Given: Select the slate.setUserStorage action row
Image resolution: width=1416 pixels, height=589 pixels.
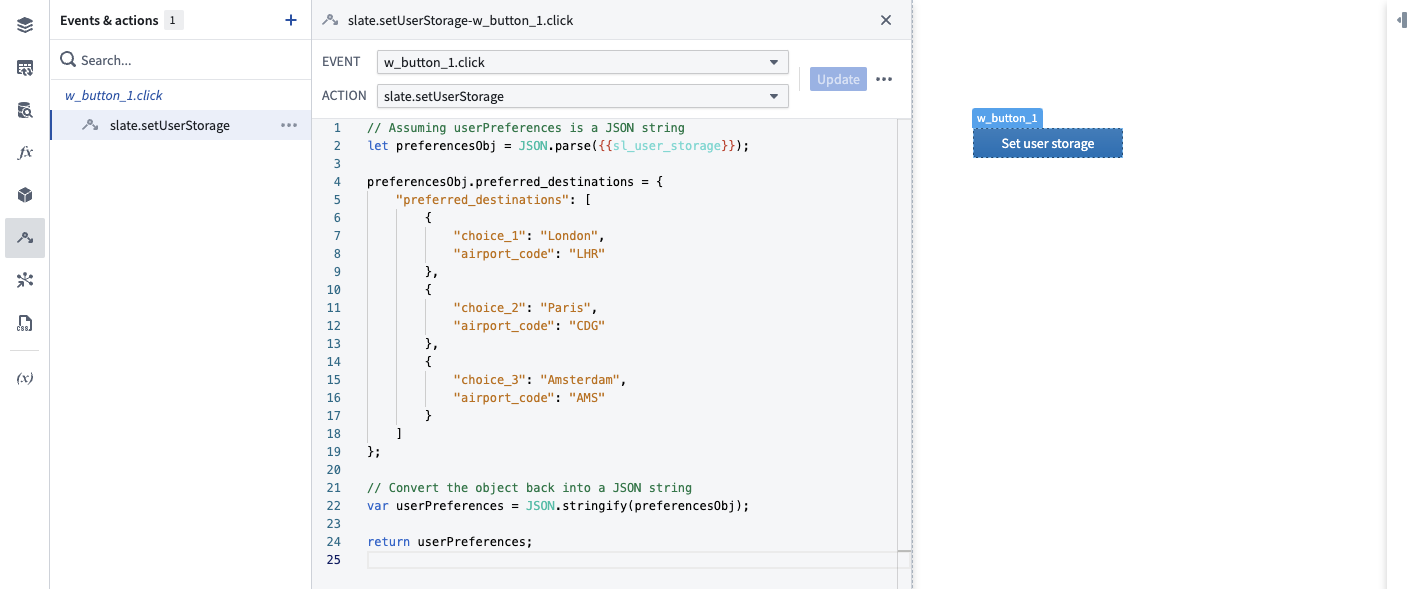Looking at the screenshot, I should (180, 125).
